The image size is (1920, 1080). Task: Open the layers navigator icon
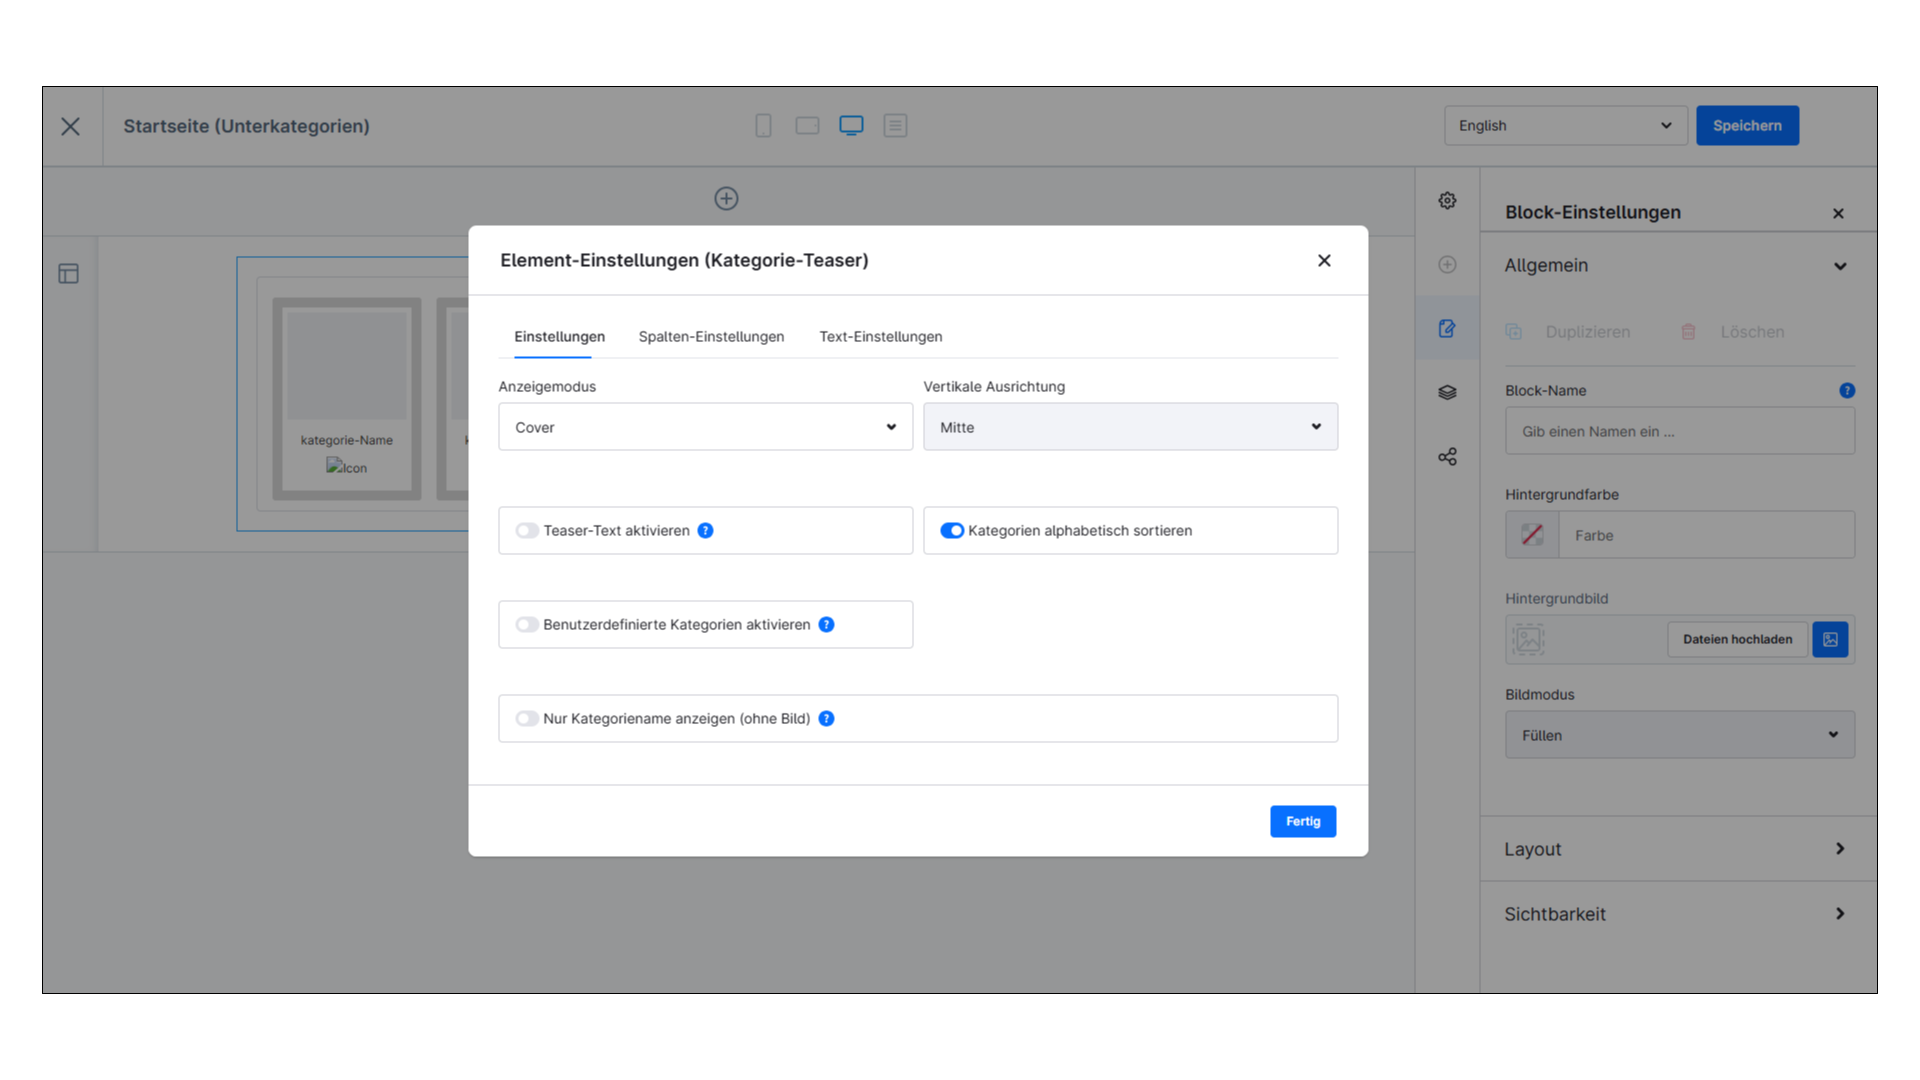(x=1447, y=393)
